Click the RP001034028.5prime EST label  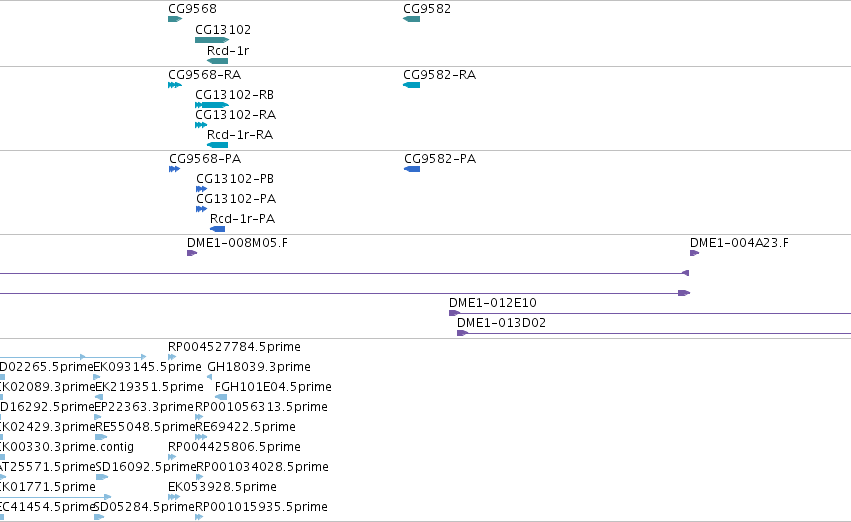pyautogui.click(x=262, y=467)
